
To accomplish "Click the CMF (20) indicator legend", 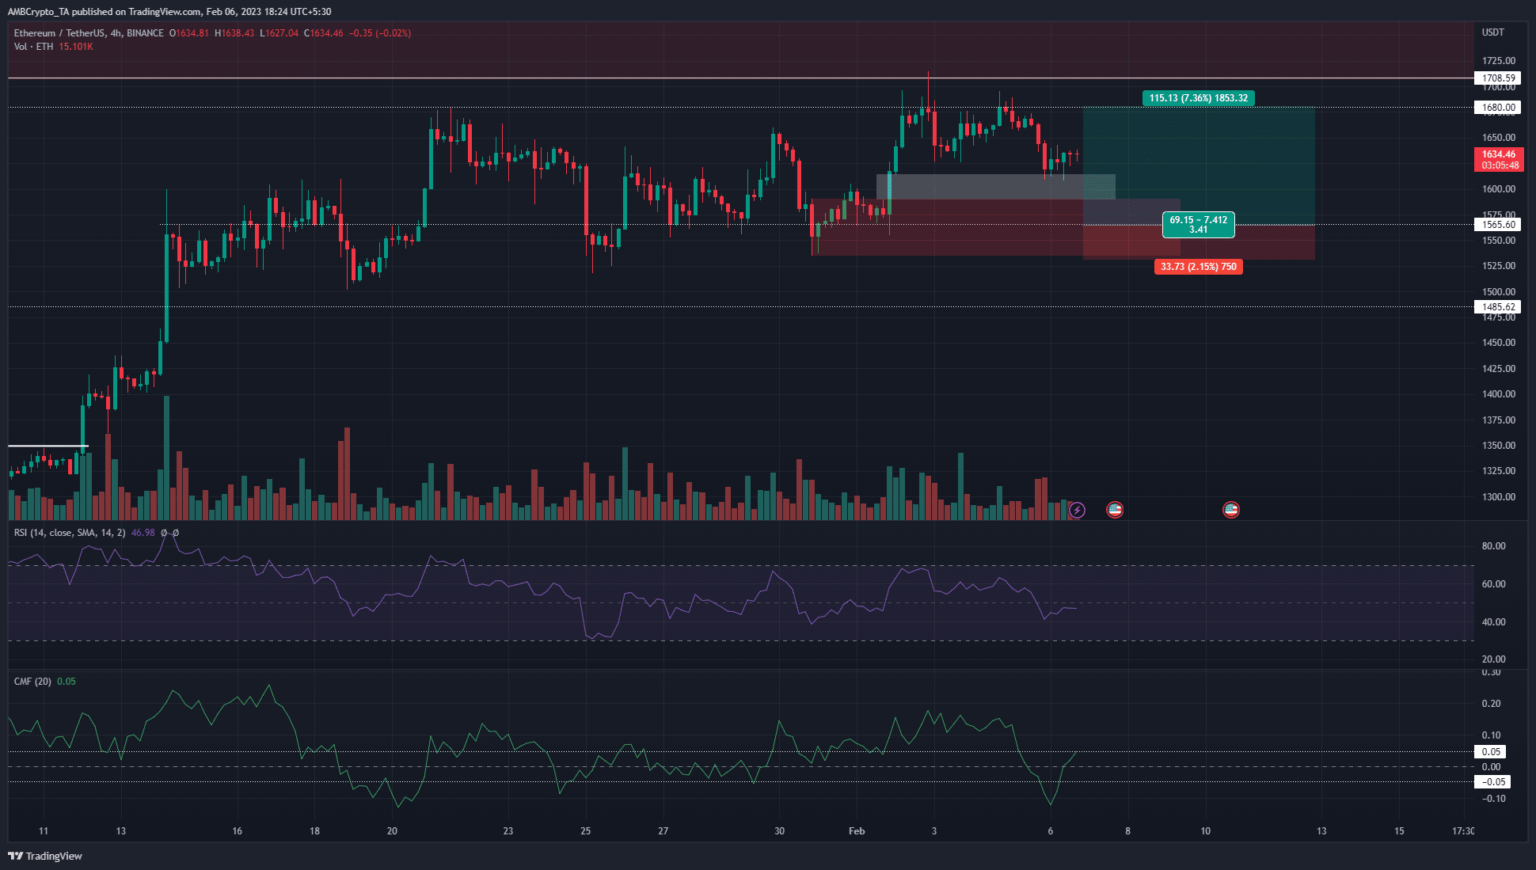I will pyautogui.click(x=33, y=682).
